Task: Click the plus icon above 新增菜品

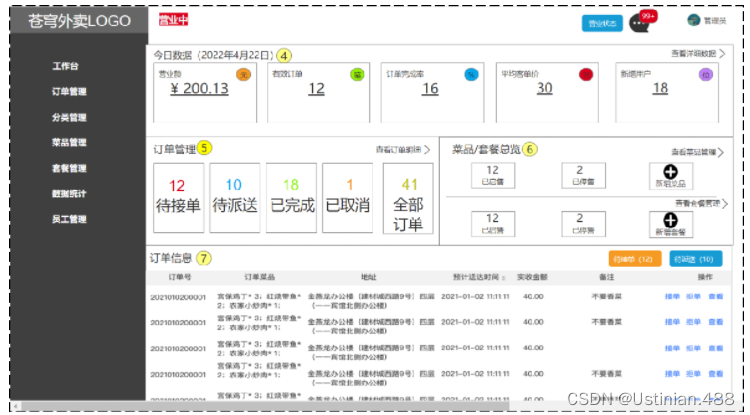Action: tap(671, 172)
